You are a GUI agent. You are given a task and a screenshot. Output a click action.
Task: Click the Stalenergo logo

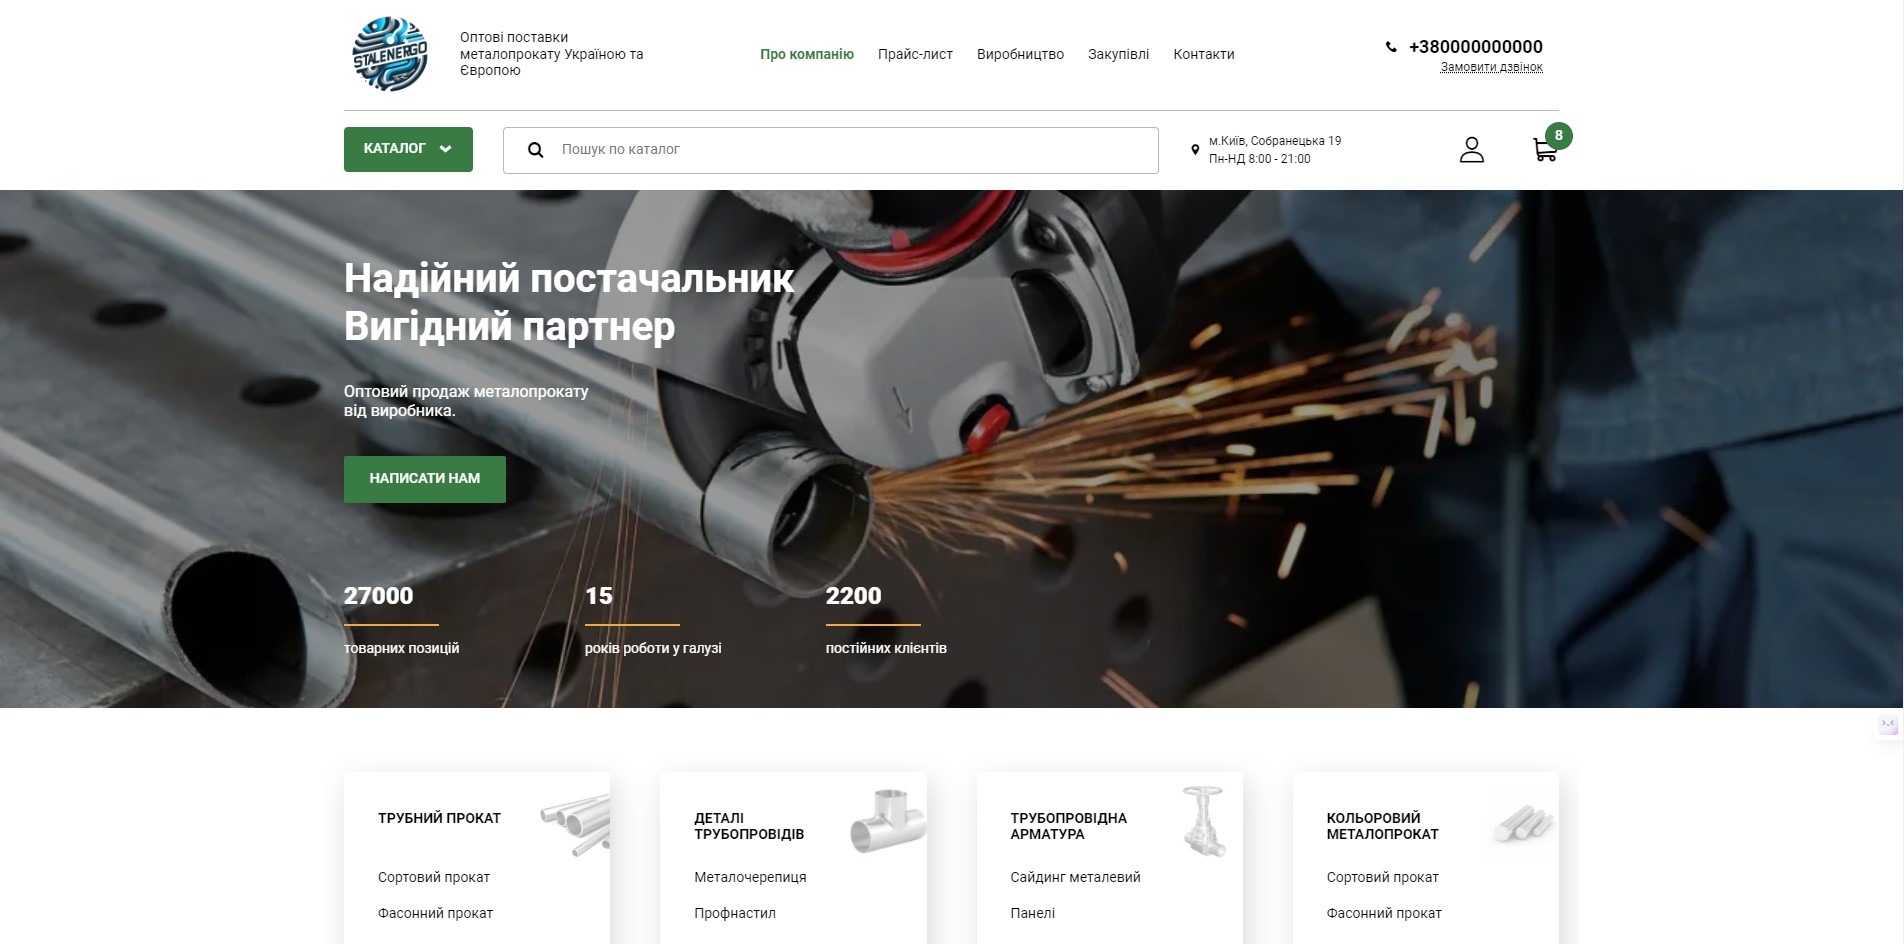pyautogui.click(x=390, y=54)
